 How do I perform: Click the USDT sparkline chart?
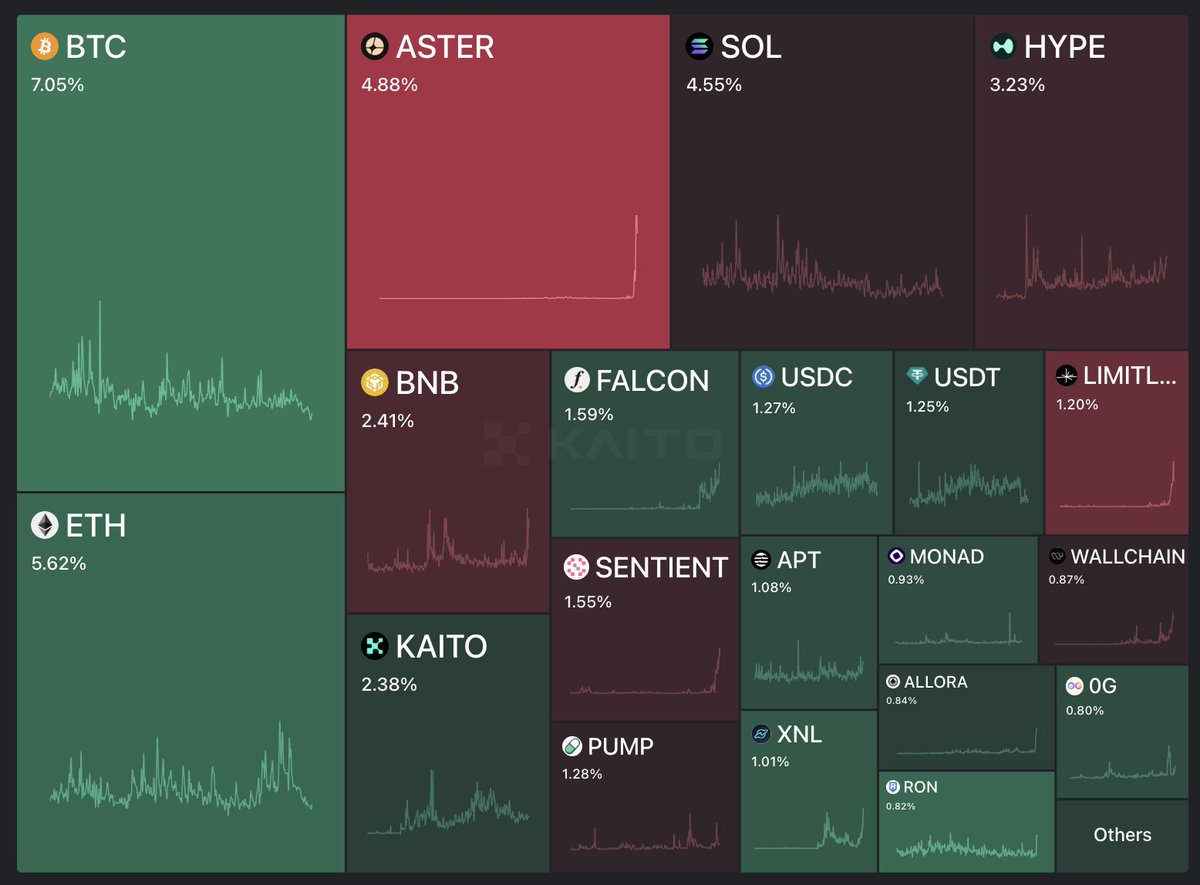[969, 486]
